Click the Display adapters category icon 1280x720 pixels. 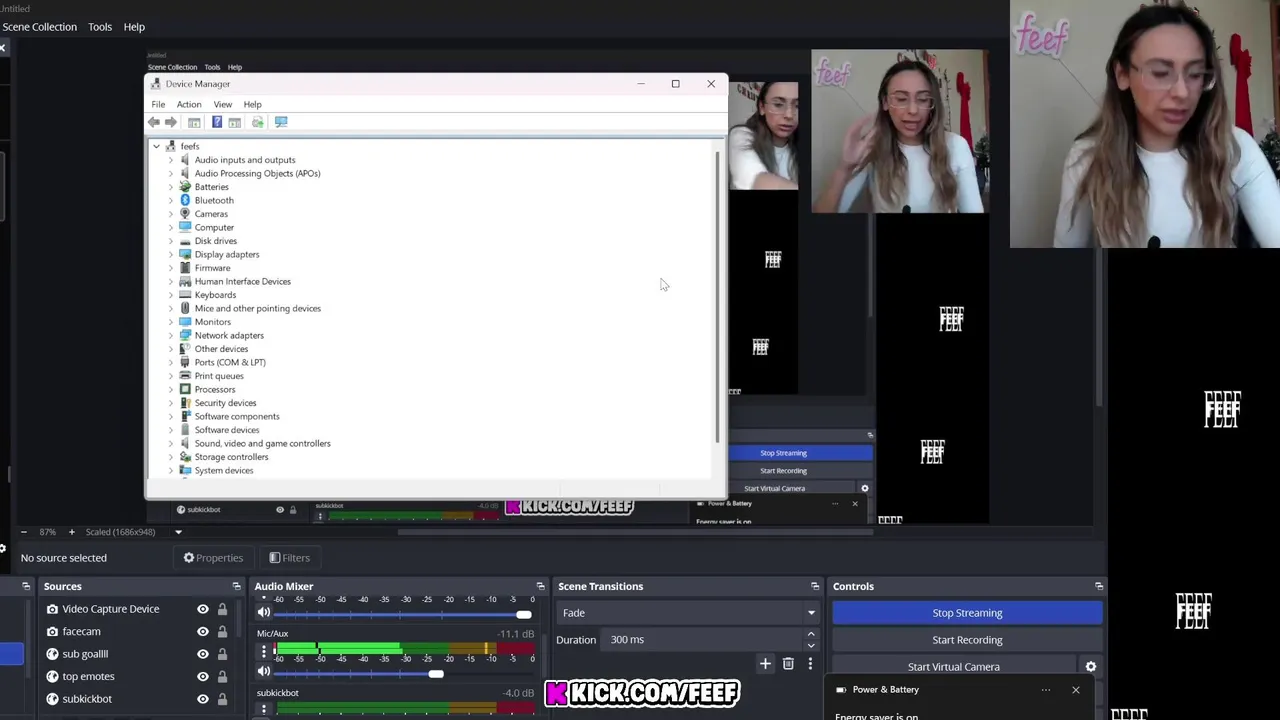tap(185, 254)
